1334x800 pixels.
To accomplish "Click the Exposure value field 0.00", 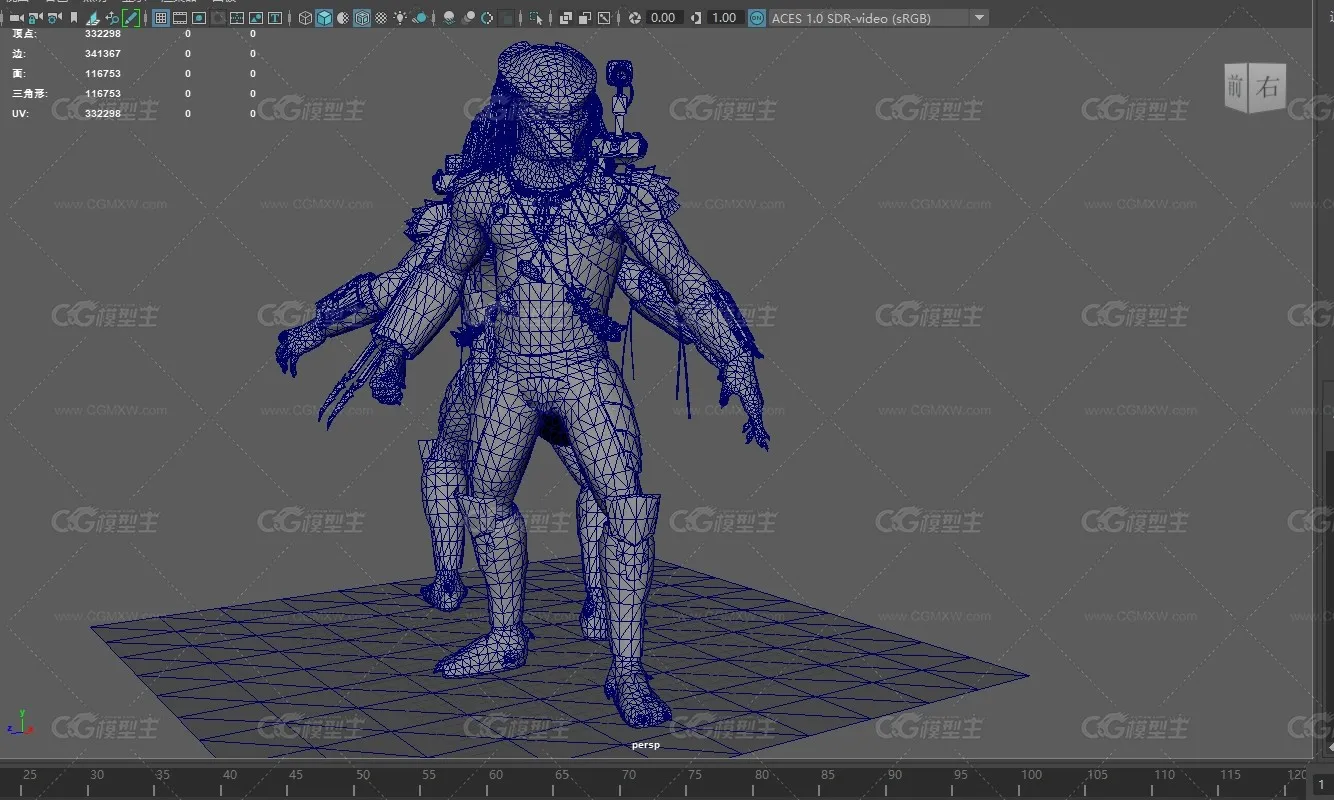I will [663, 18].
